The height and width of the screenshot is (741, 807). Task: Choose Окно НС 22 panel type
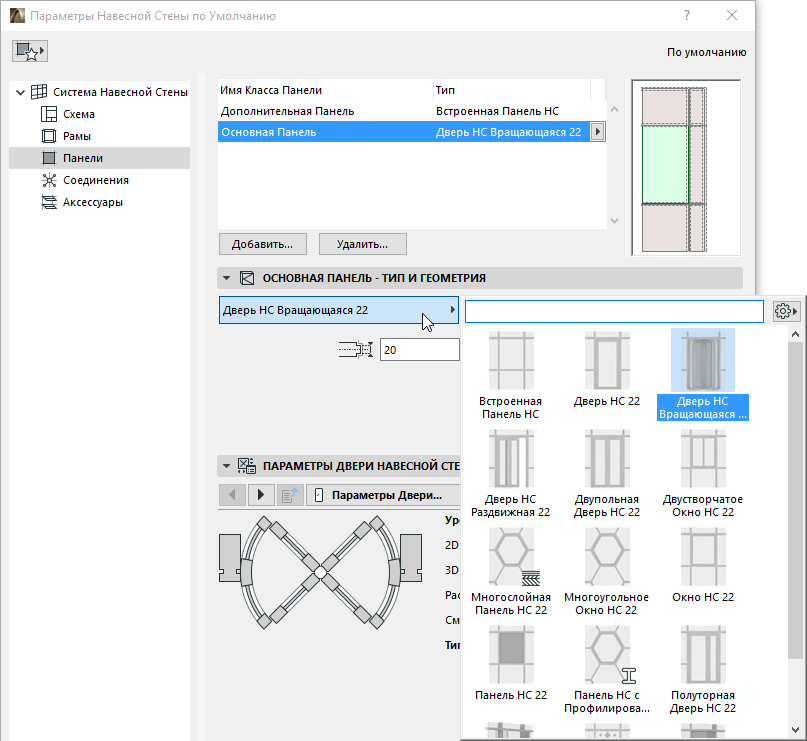(x=703, y=566)
